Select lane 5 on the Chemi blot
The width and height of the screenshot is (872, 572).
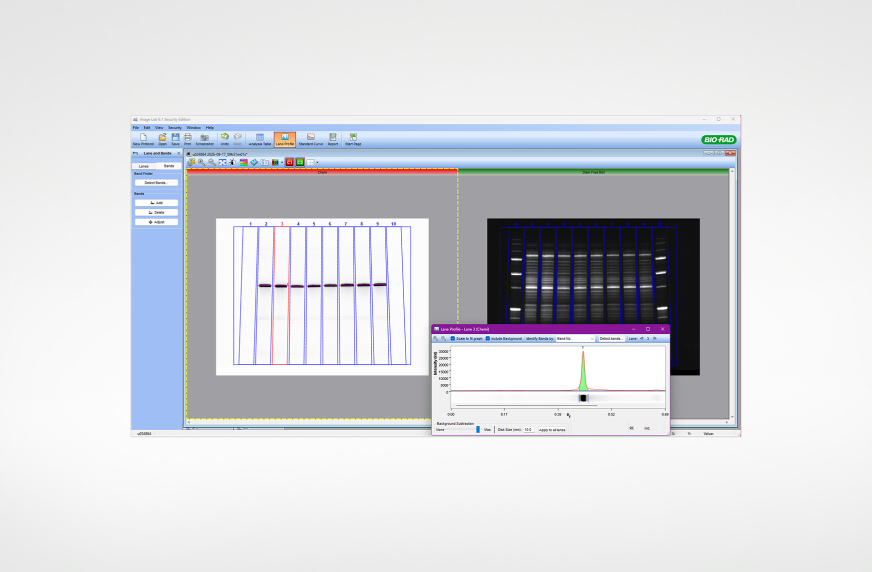(314, 296)
